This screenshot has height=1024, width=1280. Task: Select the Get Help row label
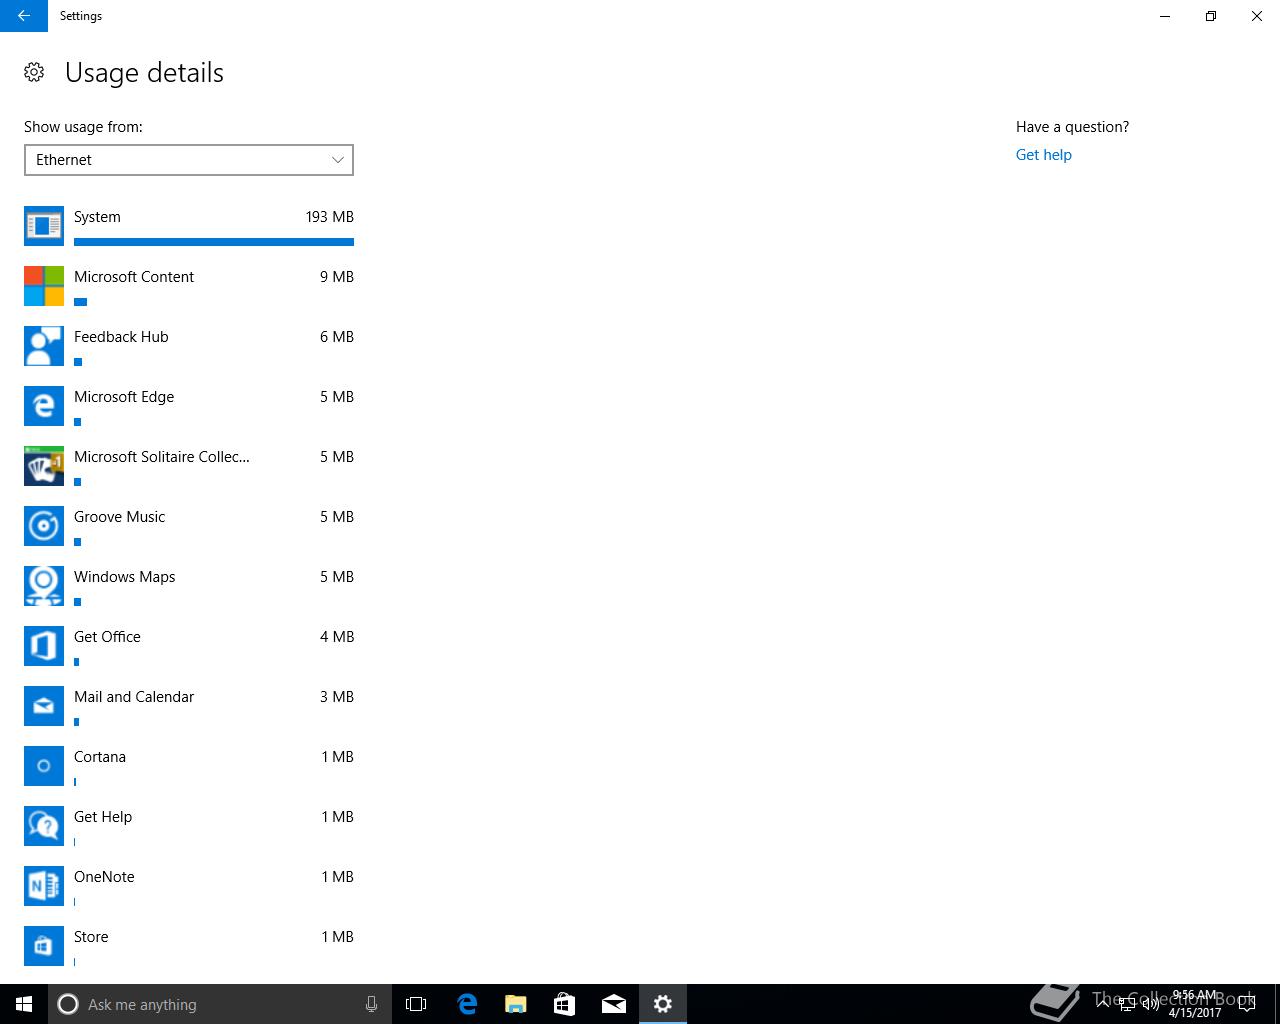click(103, 817)
